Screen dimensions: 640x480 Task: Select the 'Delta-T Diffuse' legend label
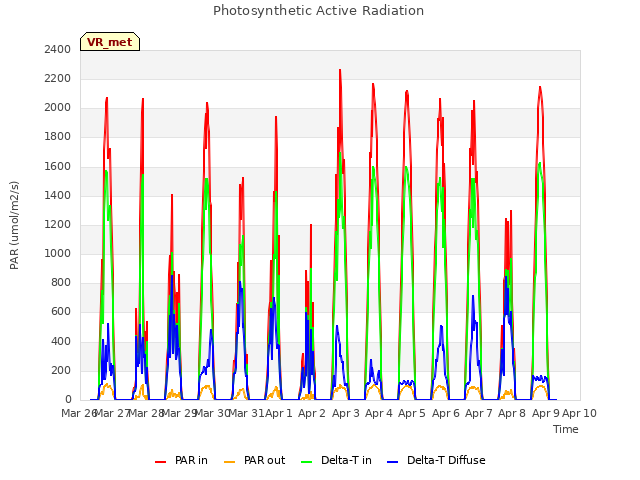tap(446, 460)
